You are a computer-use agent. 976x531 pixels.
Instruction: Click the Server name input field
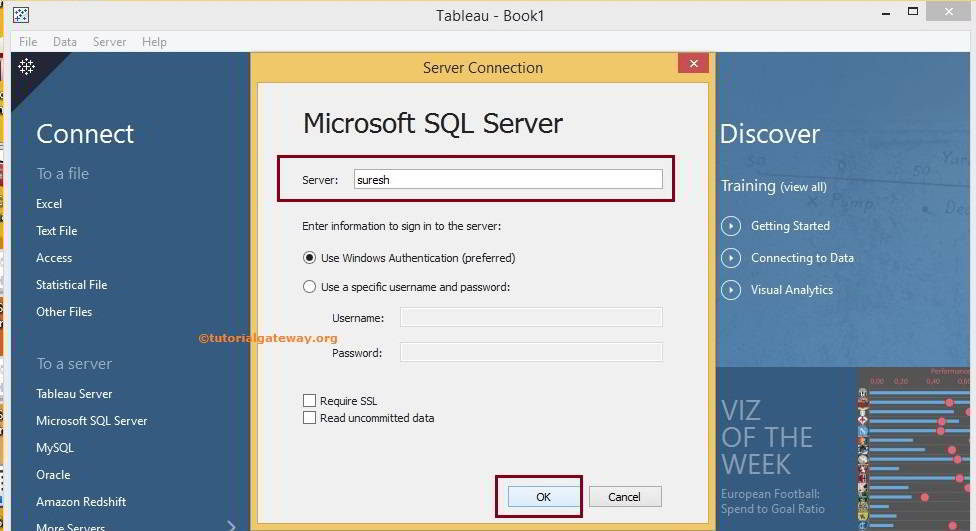click(x=508, y=179)
